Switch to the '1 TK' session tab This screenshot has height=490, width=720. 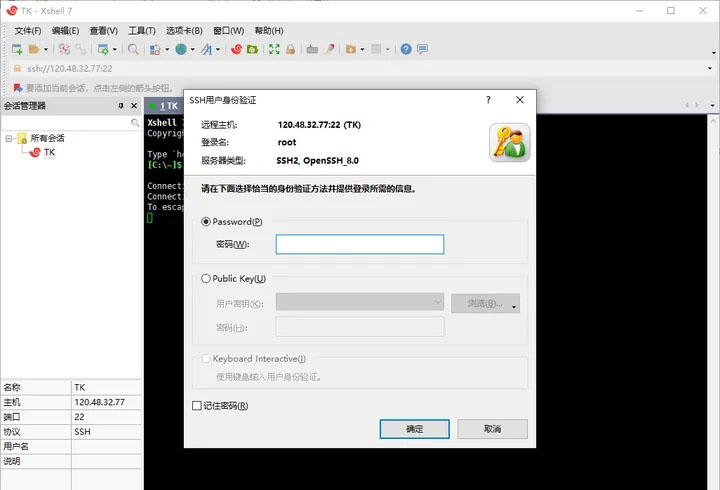[164, 106]
